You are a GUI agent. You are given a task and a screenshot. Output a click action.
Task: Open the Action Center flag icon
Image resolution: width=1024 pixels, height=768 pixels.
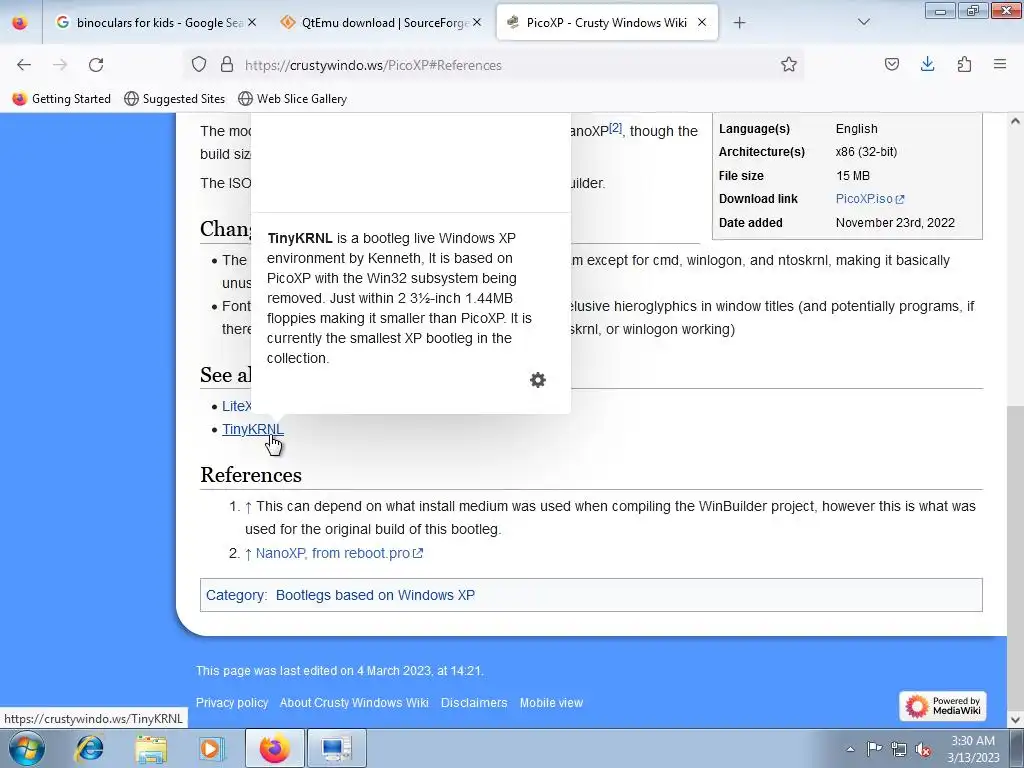[x=874, y=749]
